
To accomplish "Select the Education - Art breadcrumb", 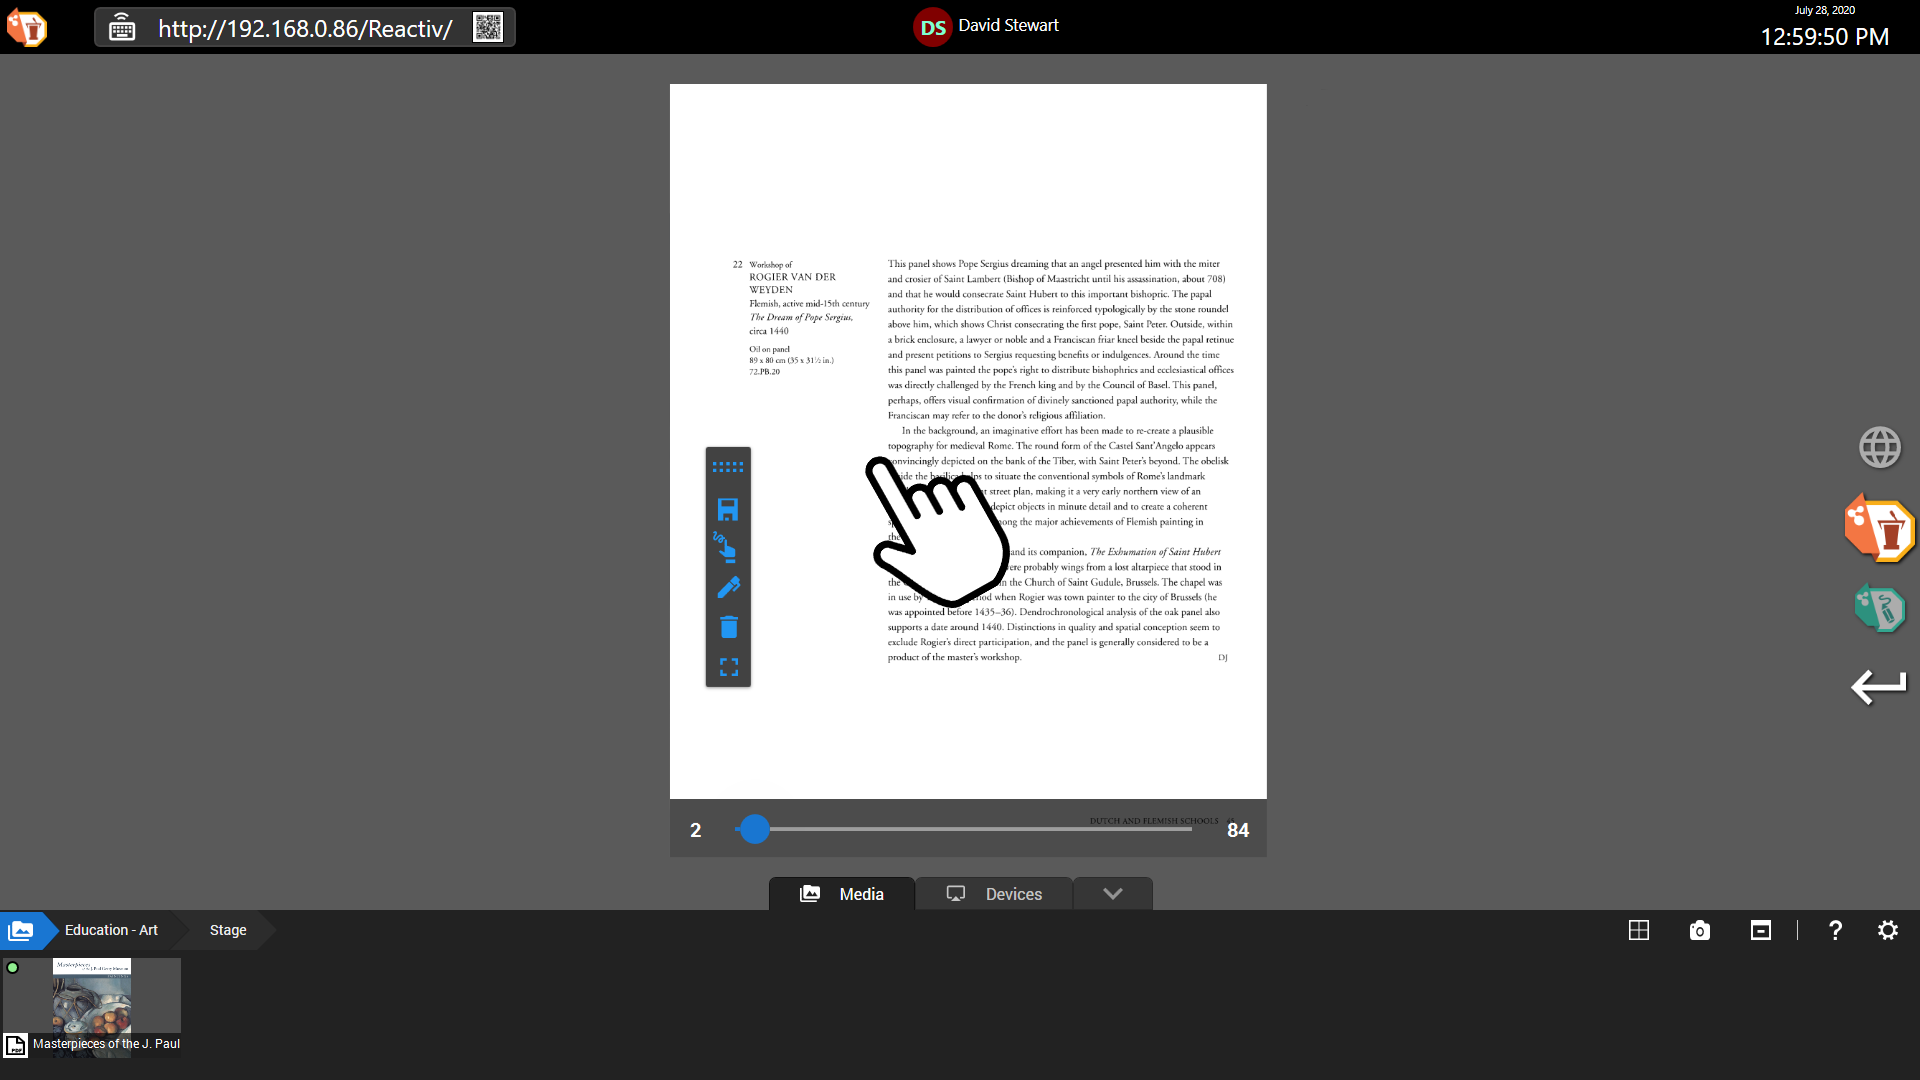I will coord(111,930).
